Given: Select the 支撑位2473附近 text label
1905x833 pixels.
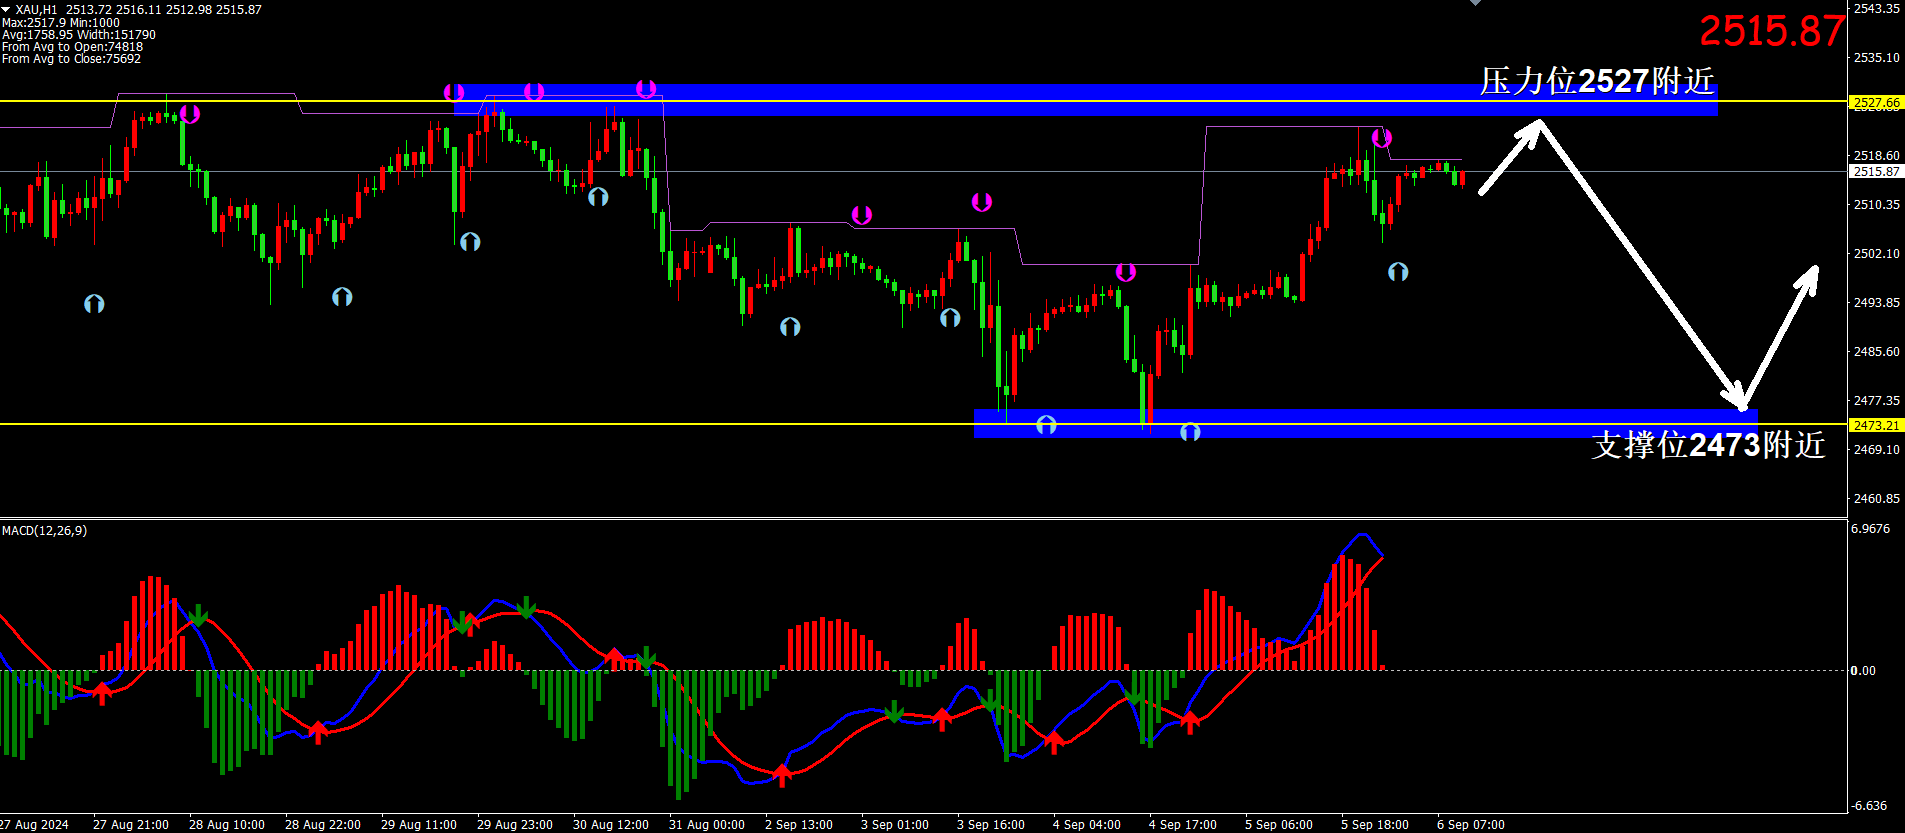Looking at the screenshot, I should click(x=1708, y=444).
